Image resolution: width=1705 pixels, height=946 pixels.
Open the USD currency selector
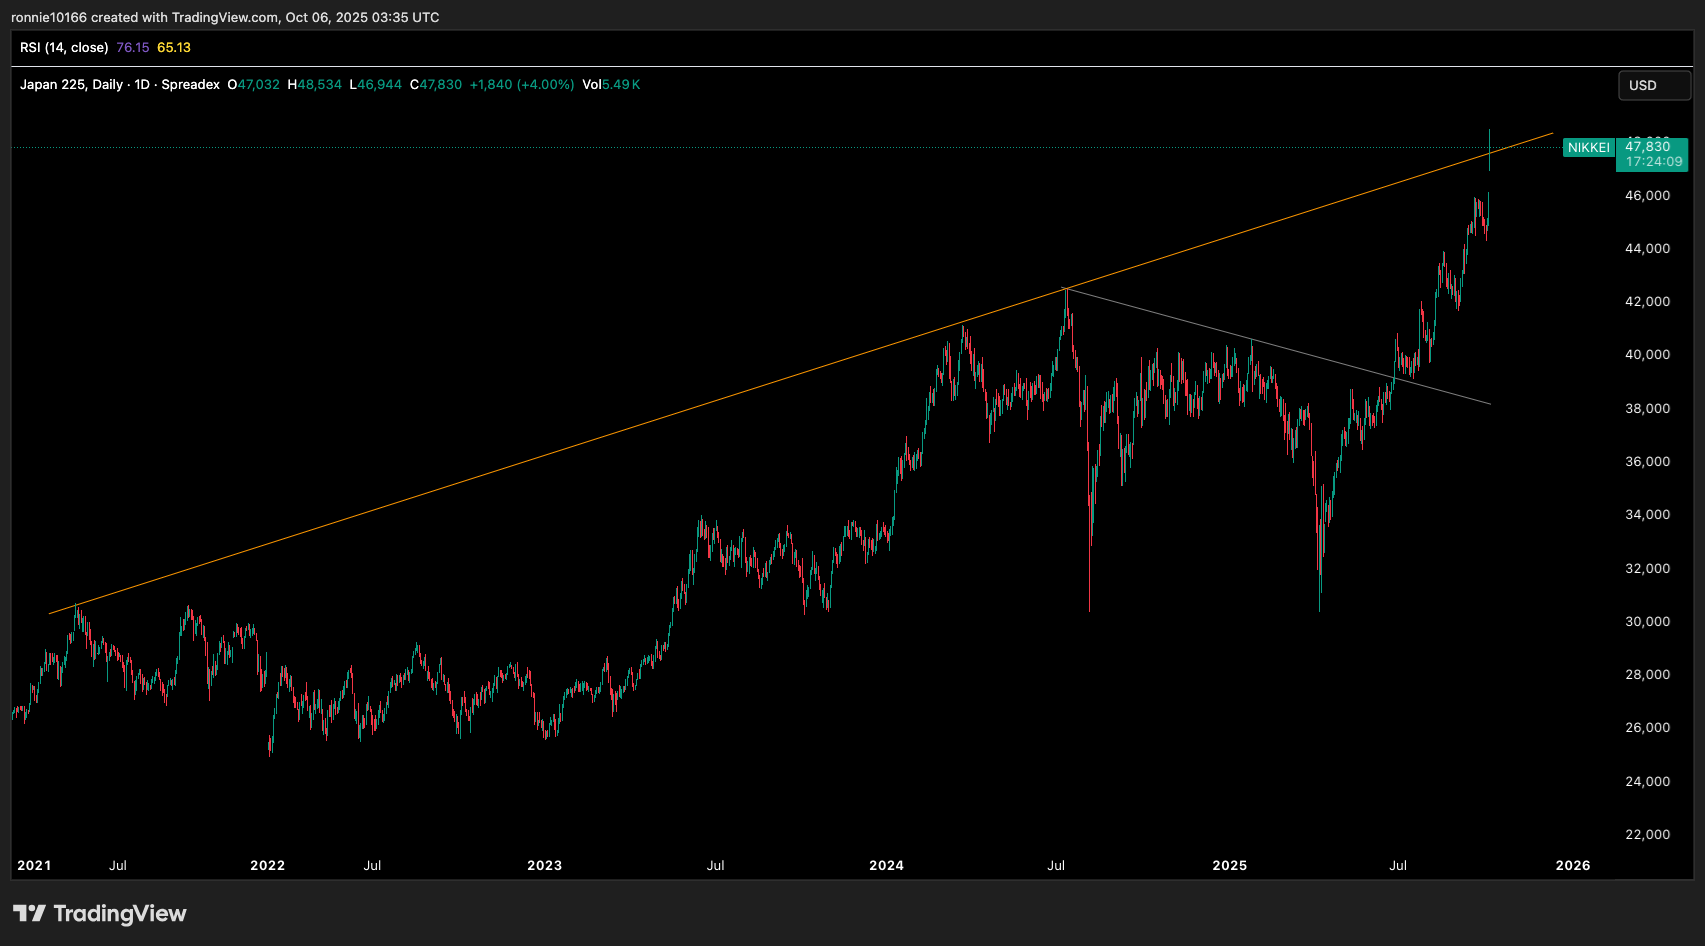coord(1653,86)
